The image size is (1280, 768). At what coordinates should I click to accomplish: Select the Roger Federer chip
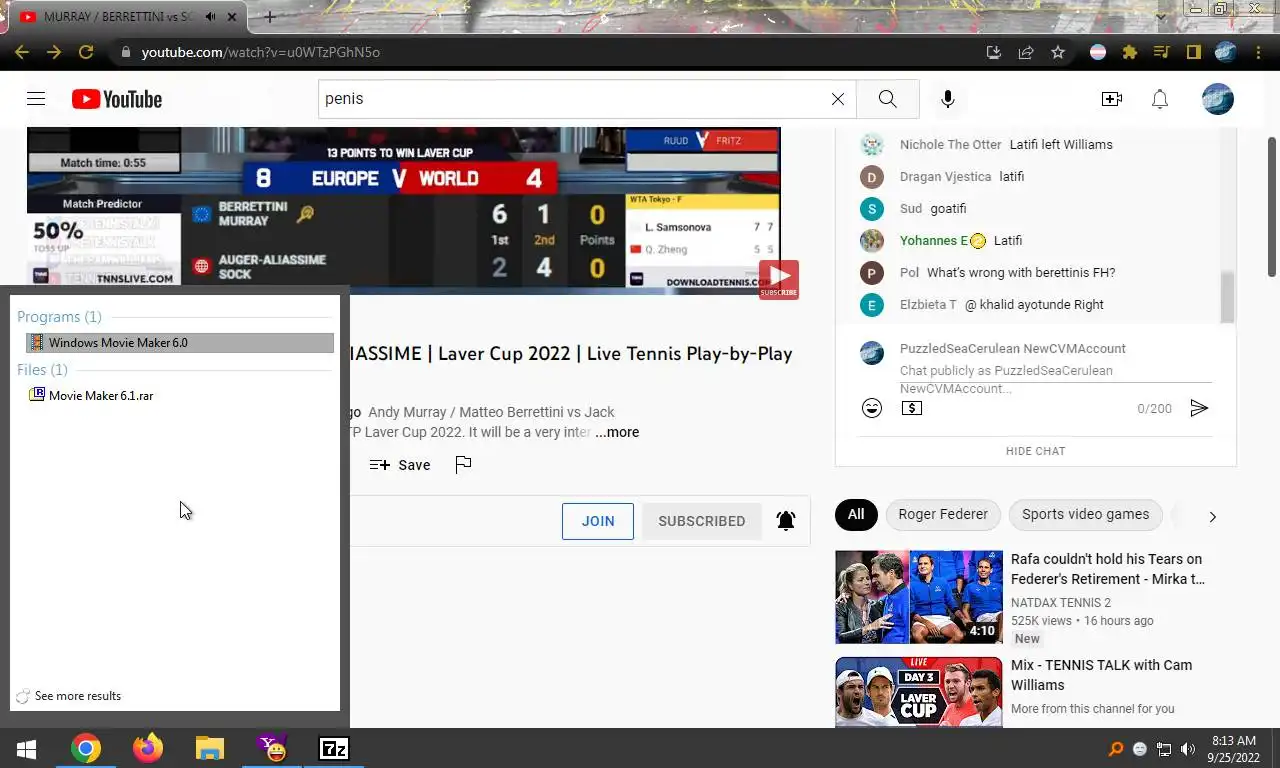click(943, 514)
